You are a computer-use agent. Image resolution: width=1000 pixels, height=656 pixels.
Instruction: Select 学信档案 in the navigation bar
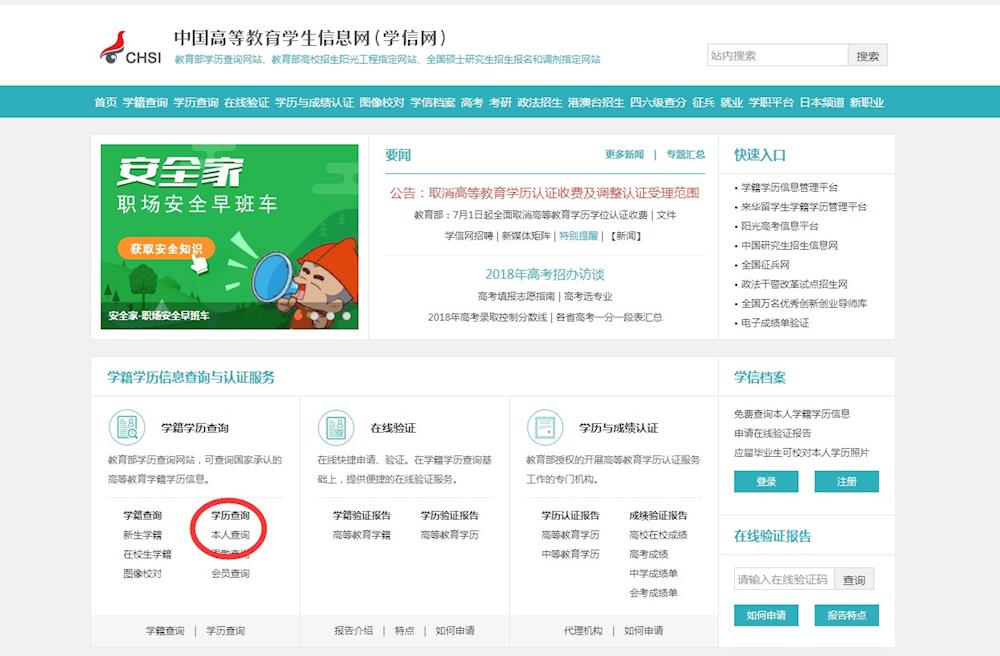(x=432, y=102)
